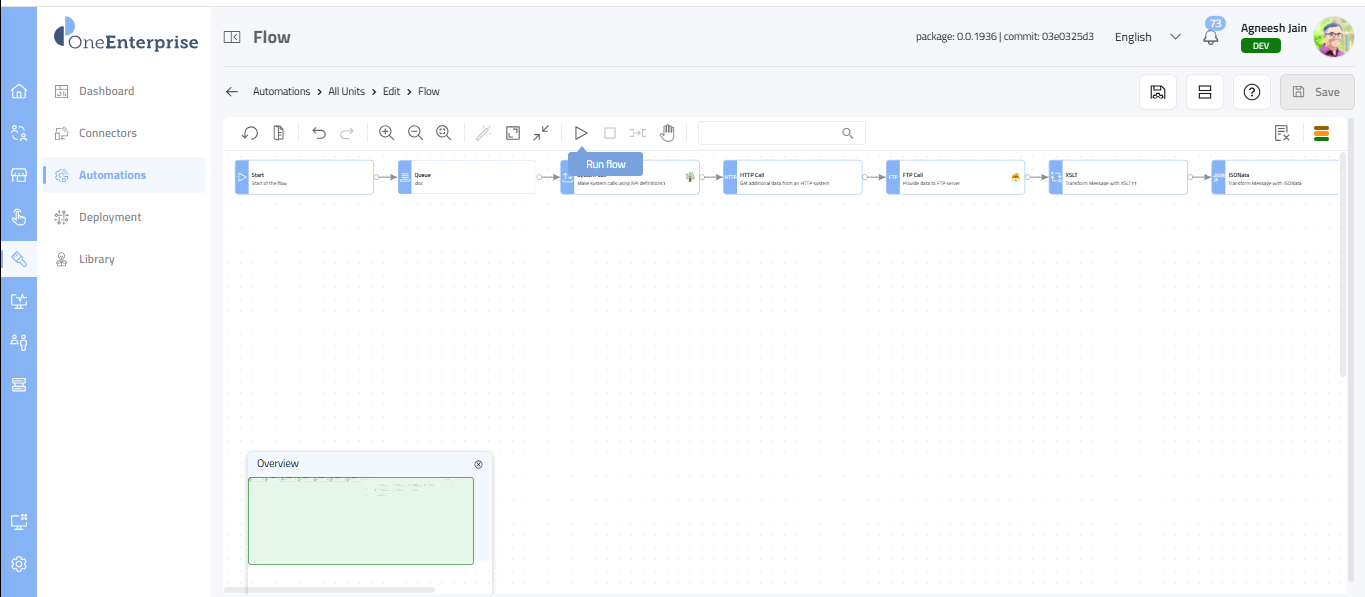Click the All Units breadcrumb link
The width and height of the screenshot is (1365, 597).
[346, 92]
